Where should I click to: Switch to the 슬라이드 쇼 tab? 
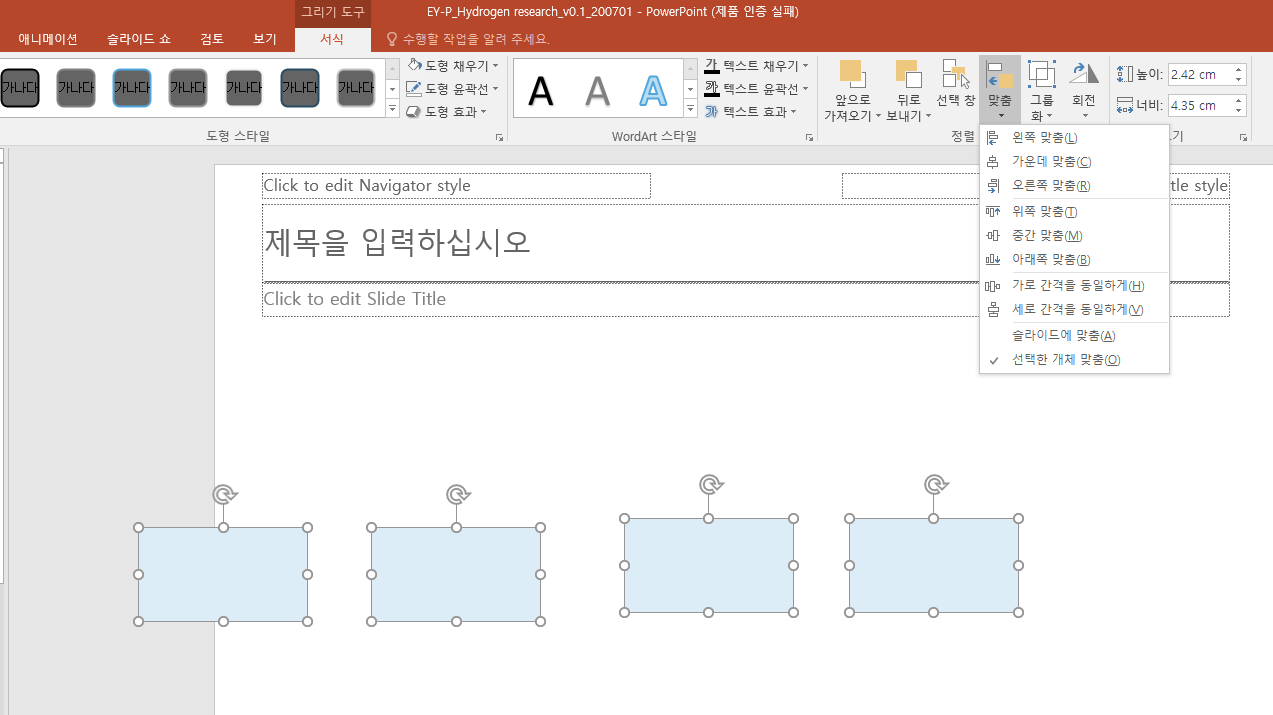[x=139, y=39]
